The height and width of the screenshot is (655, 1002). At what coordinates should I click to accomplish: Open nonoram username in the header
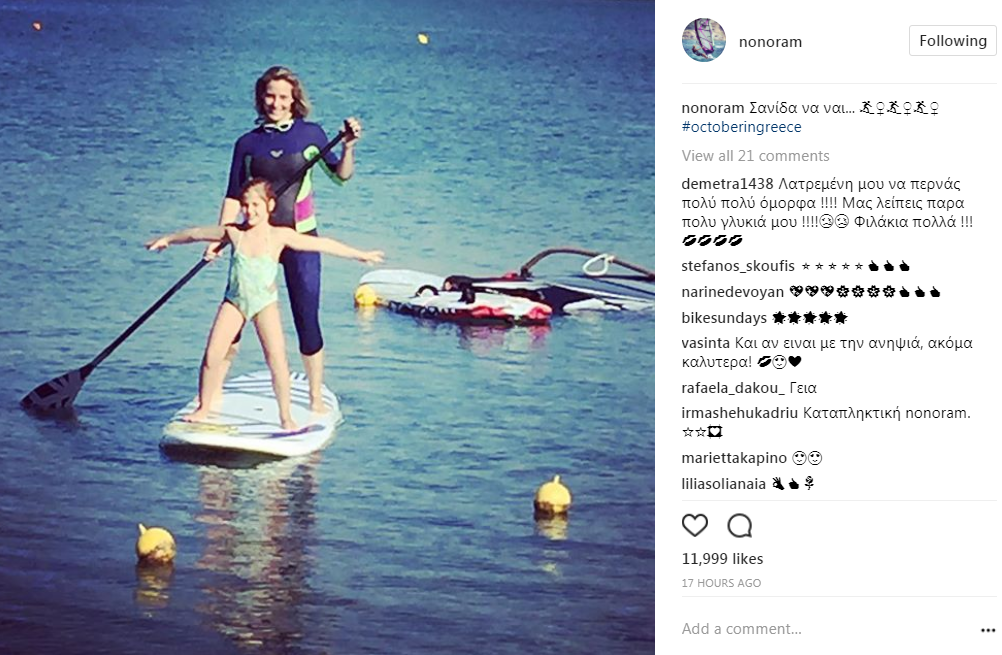(770, 42)
